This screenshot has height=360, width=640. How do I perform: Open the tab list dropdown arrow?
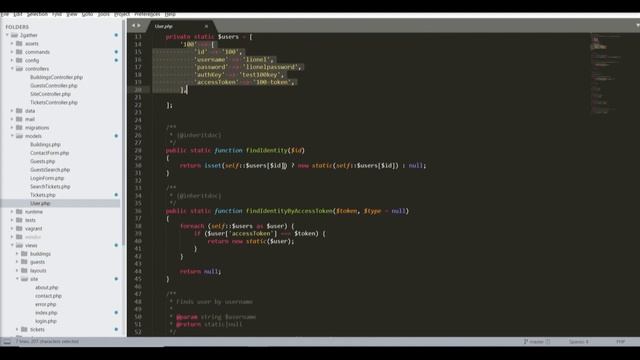click(x=637, y=26)
